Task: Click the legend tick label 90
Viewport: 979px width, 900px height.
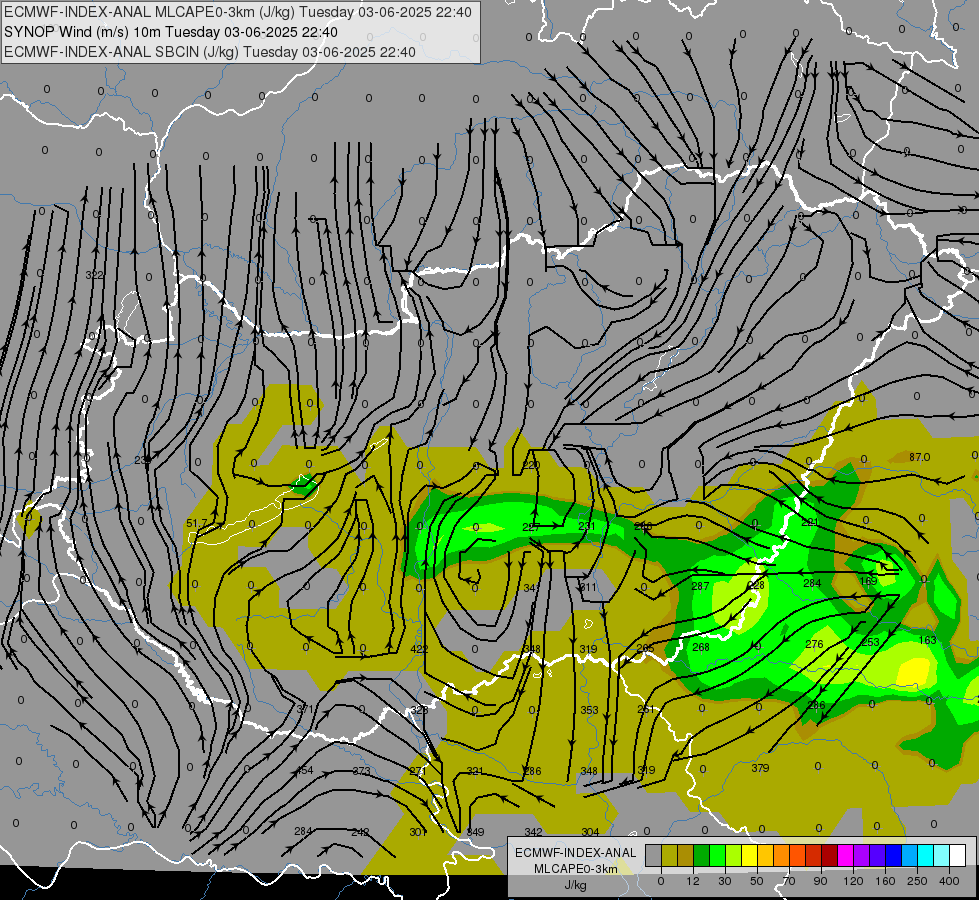Action: [820, 881]
